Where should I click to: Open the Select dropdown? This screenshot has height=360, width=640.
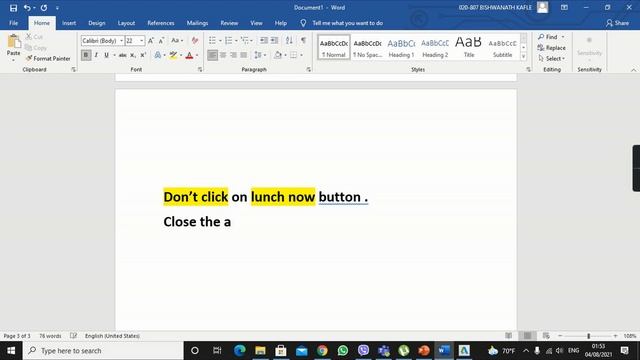pos(551,59)
